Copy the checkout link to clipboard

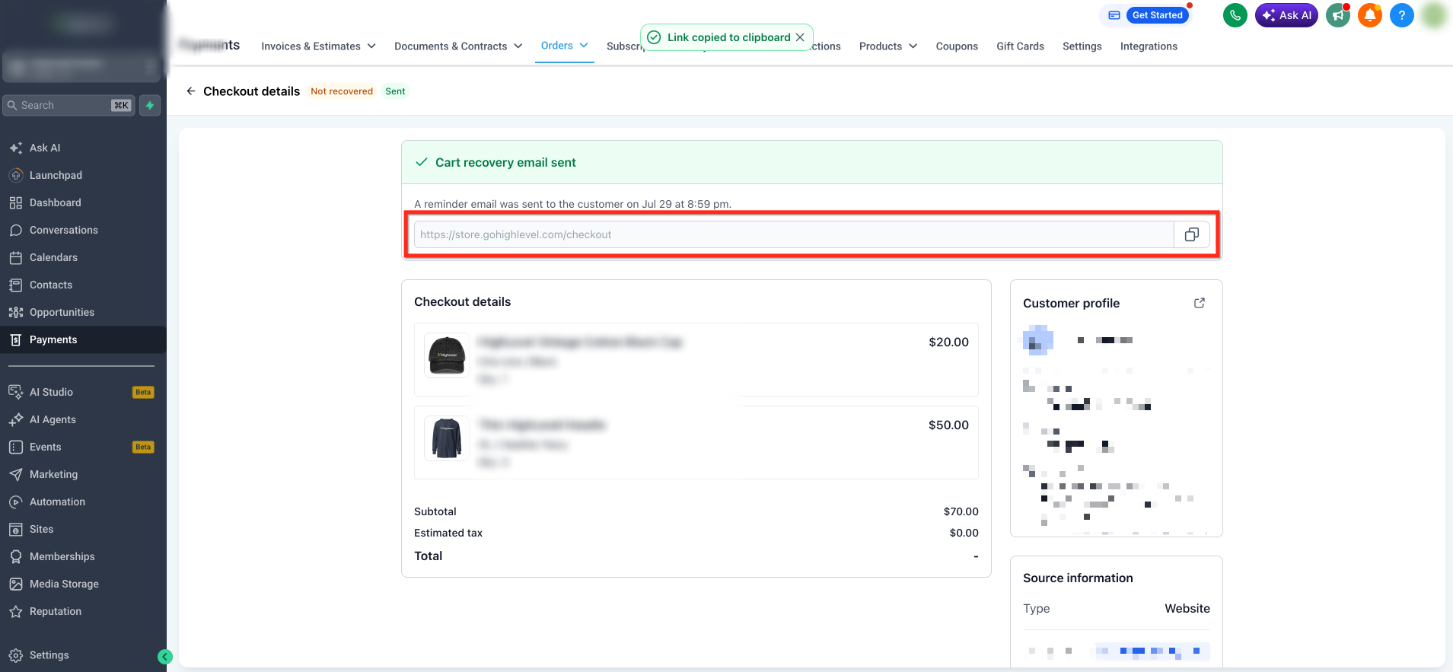pos(1191,235)
